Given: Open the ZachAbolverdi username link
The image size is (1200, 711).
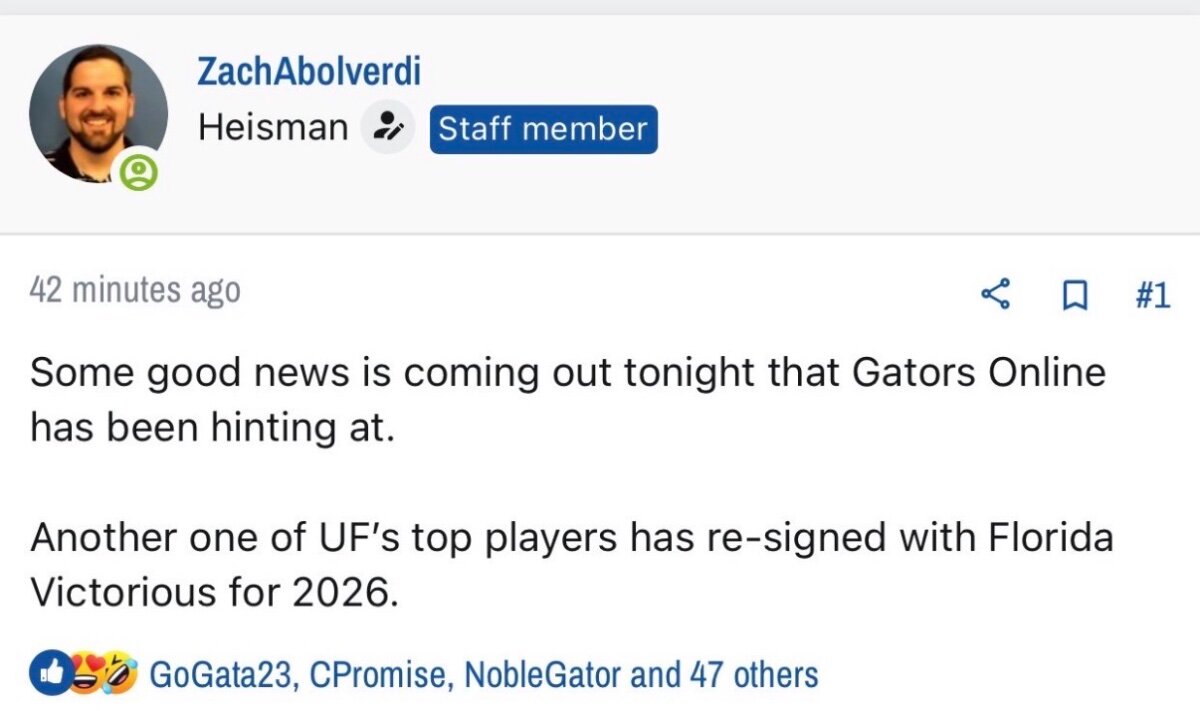Looking at the screenshot, I should 309,71.
